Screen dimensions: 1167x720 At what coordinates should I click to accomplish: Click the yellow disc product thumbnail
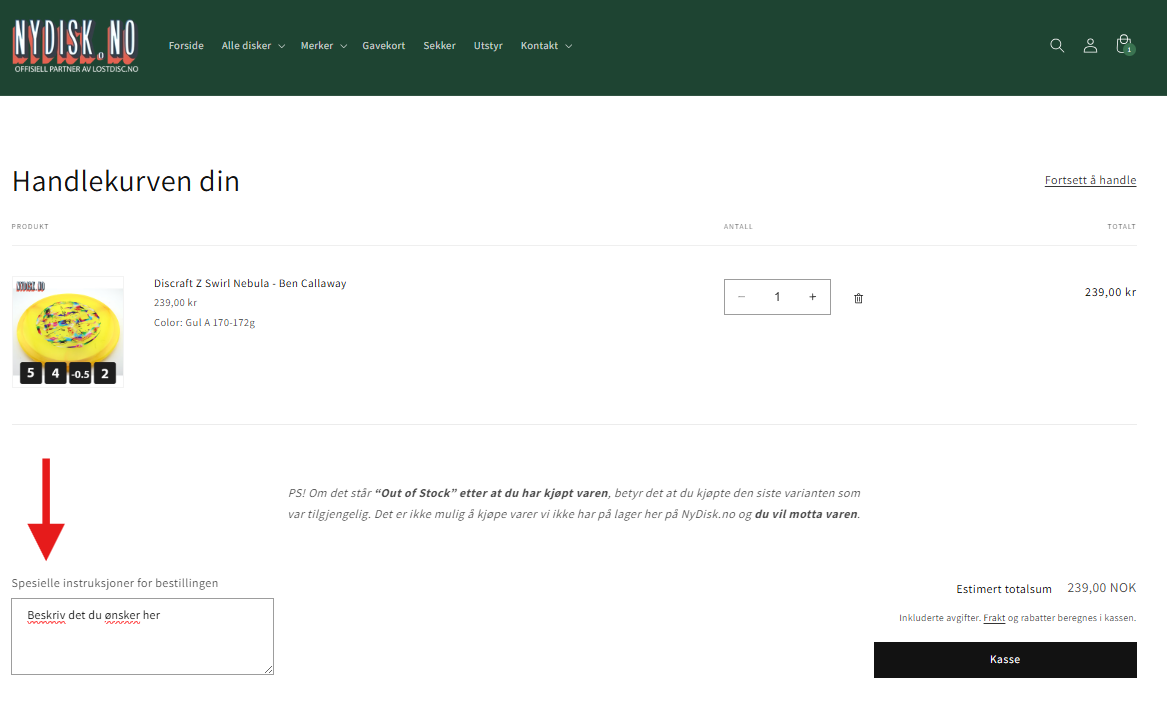point(68,331)
